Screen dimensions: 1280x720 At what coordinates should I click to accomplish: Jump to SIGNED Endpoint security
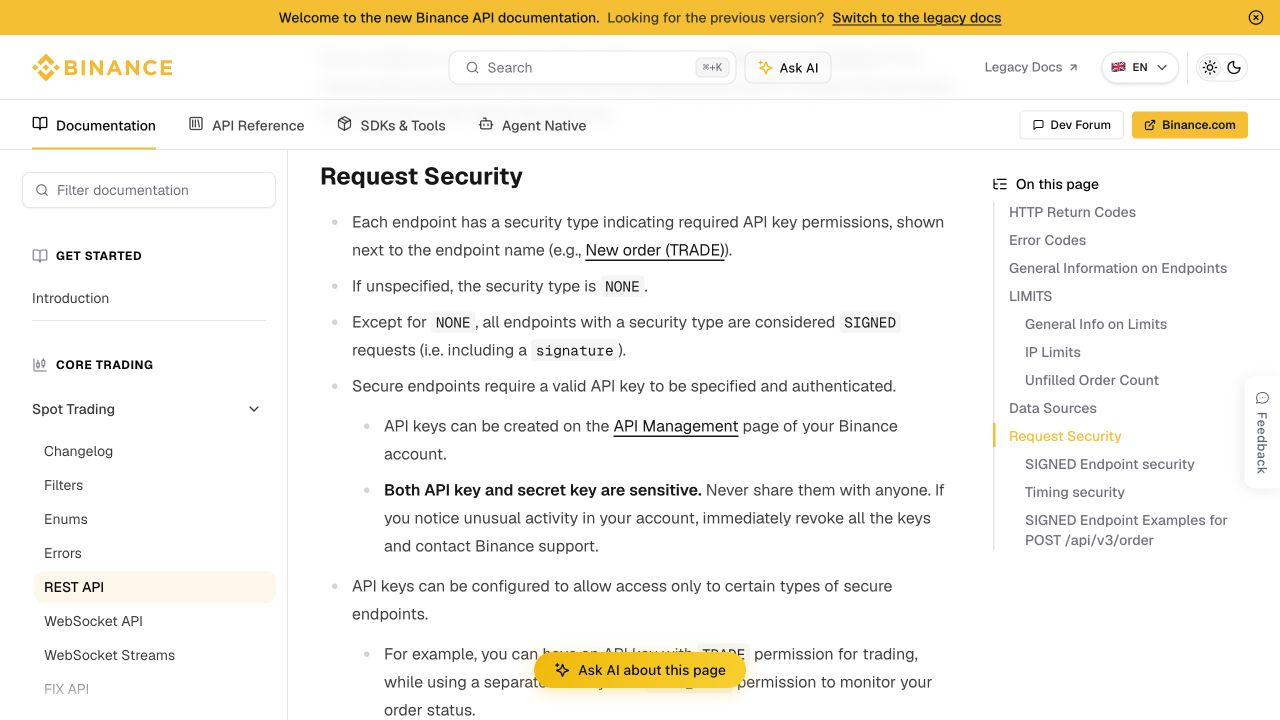coord(1110,464)
